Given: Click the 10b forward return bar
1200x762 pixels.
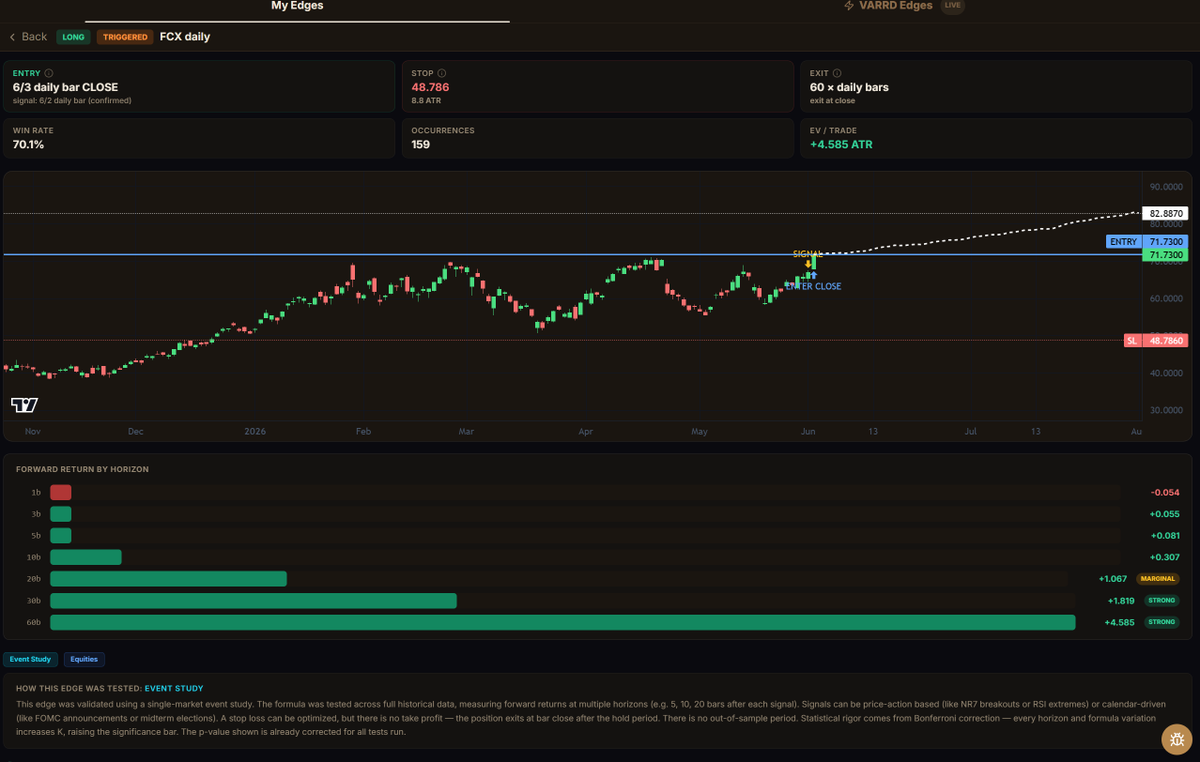Looking at the screenshot, I should (85, 557).
